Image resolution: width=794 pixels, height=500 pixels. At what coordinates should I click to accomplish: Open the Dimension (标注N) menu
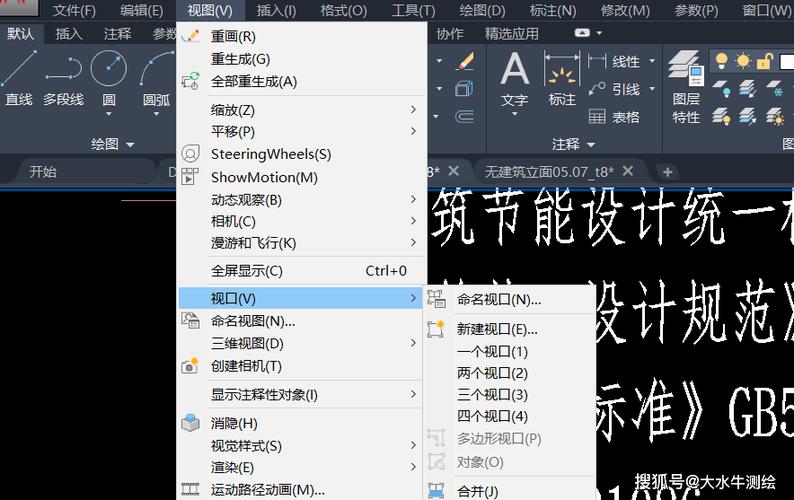(553, 10)
